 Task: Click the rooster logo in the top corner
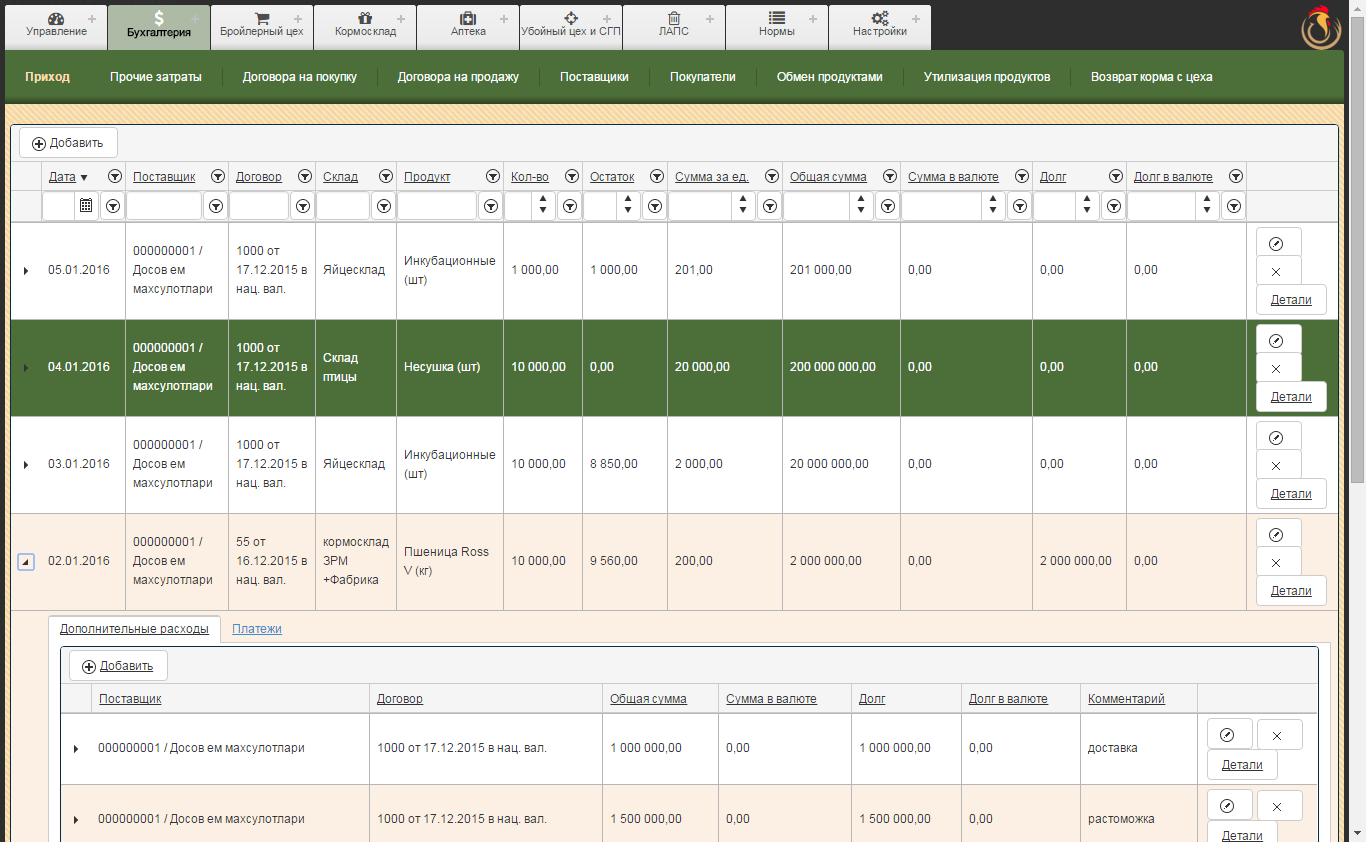click(1322, 28)
